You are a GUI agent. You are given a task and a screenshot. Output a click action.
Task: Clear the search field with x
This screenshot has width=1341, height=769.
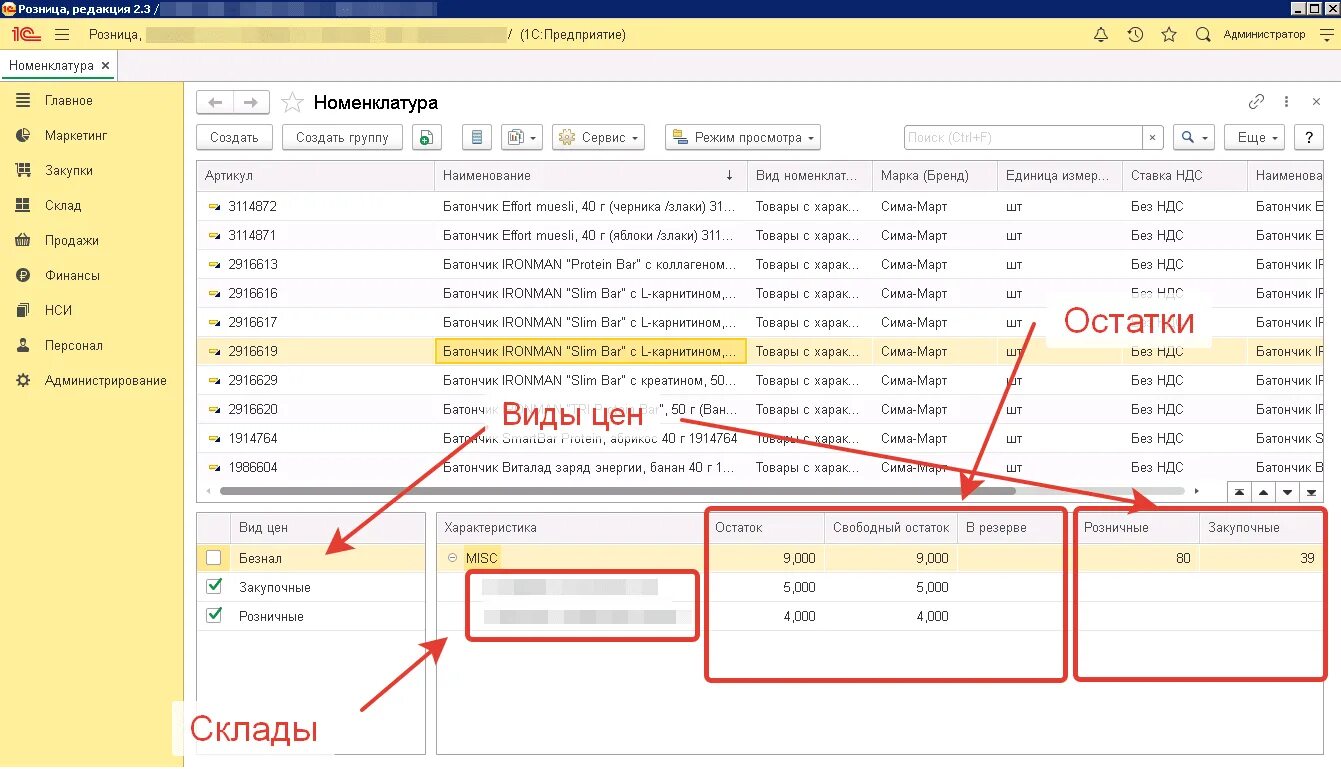pos(1153,138)
